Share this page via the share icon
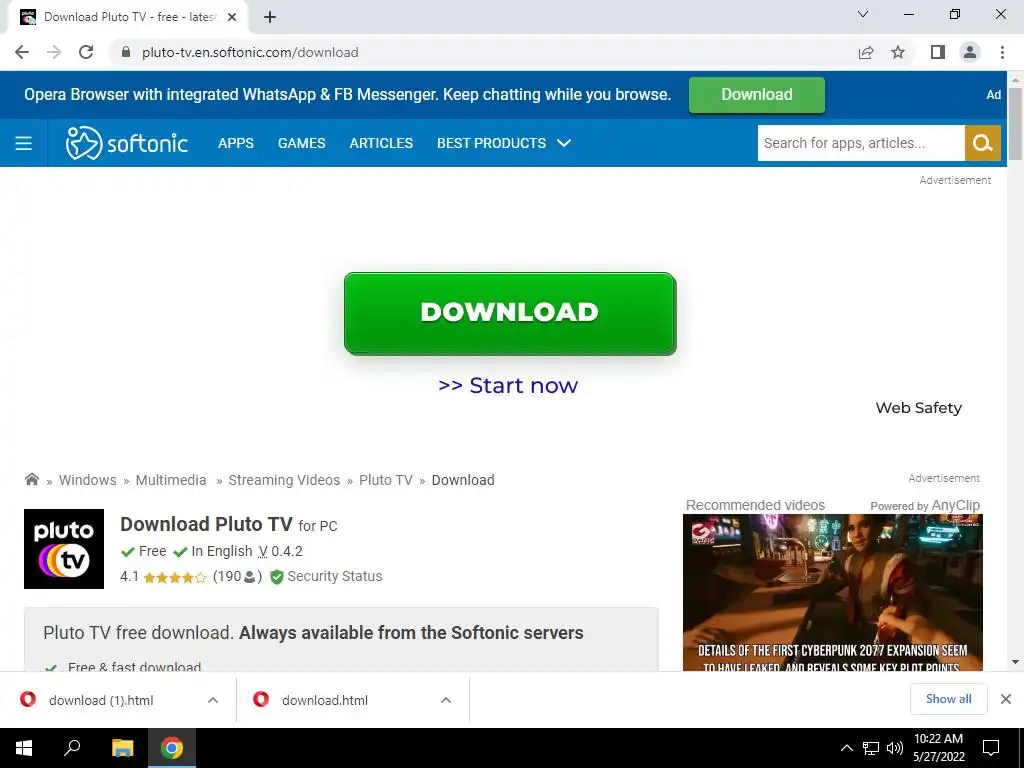 tap(866, 52)
